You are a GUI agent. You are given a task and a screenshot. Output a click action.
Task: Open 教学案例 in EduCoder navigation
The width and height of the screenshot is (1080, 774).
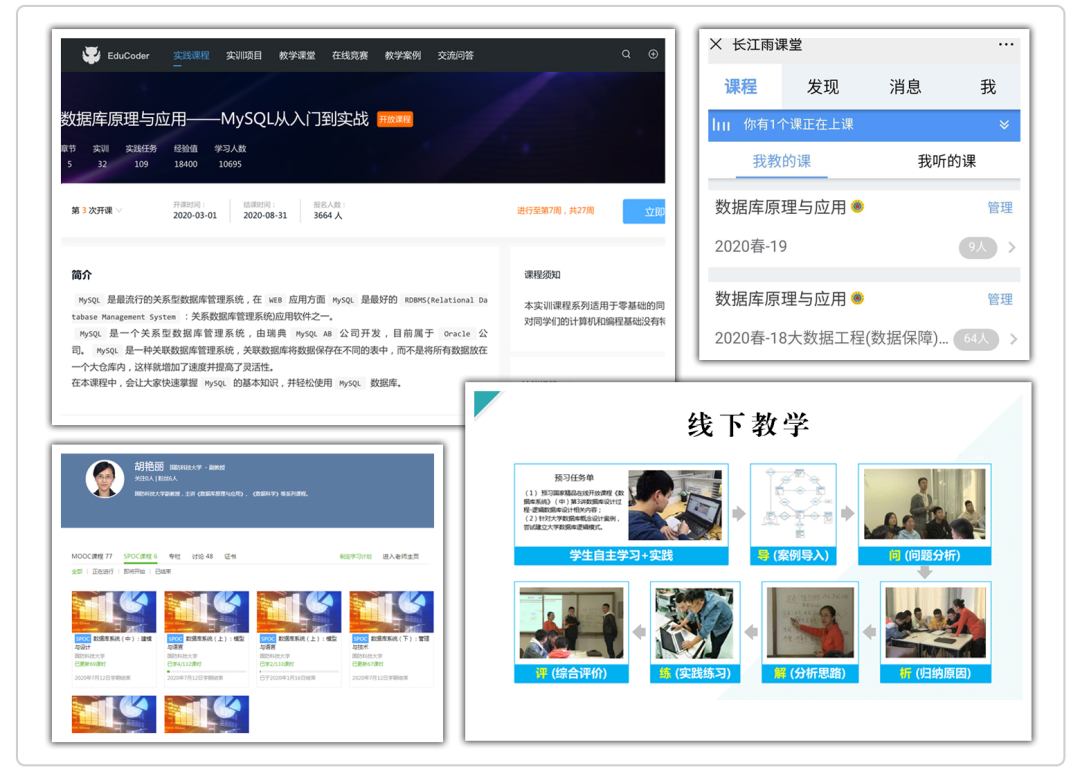(x=403, y=55)
